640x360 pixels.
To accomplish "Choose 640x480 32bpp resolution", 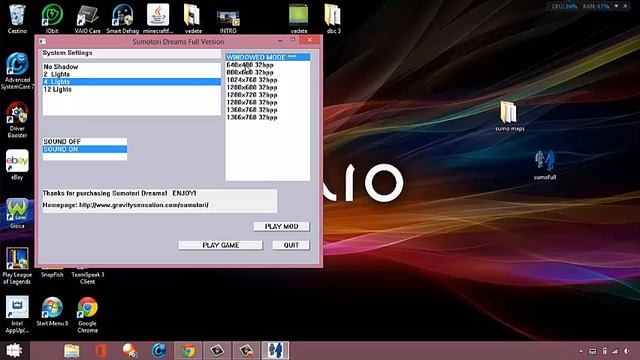I will tap(268, 65).
